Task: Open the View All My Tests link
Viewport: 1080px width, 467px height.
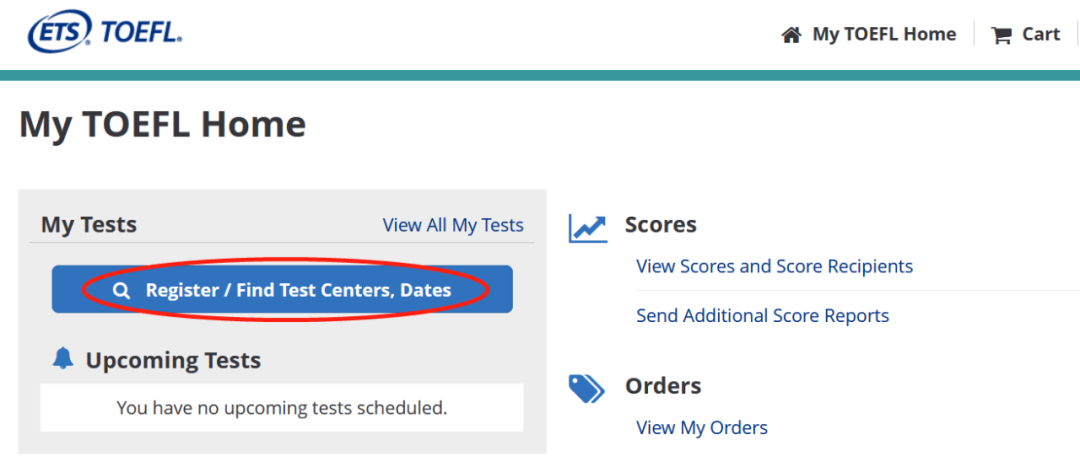Action: pyautogui.click(x=453, y=225)
